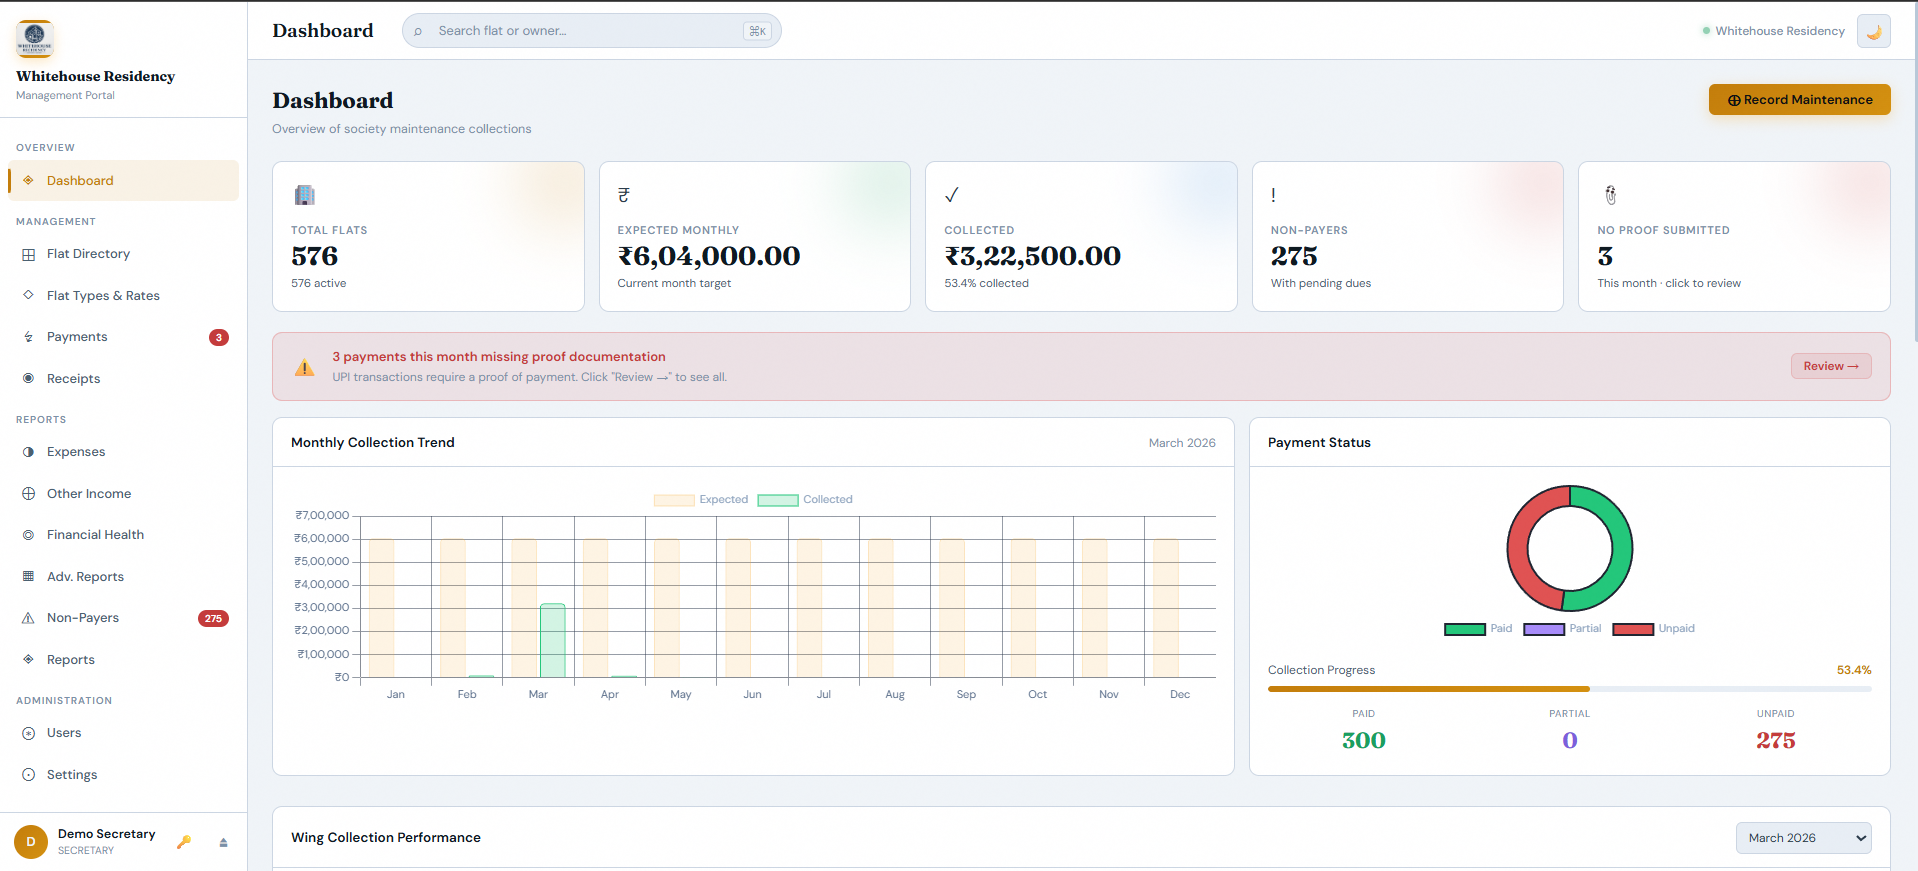The image size is (1918, 871).
Task: Click the red 275 badge beside Non-Payers
Action: (x=213, y=618)
